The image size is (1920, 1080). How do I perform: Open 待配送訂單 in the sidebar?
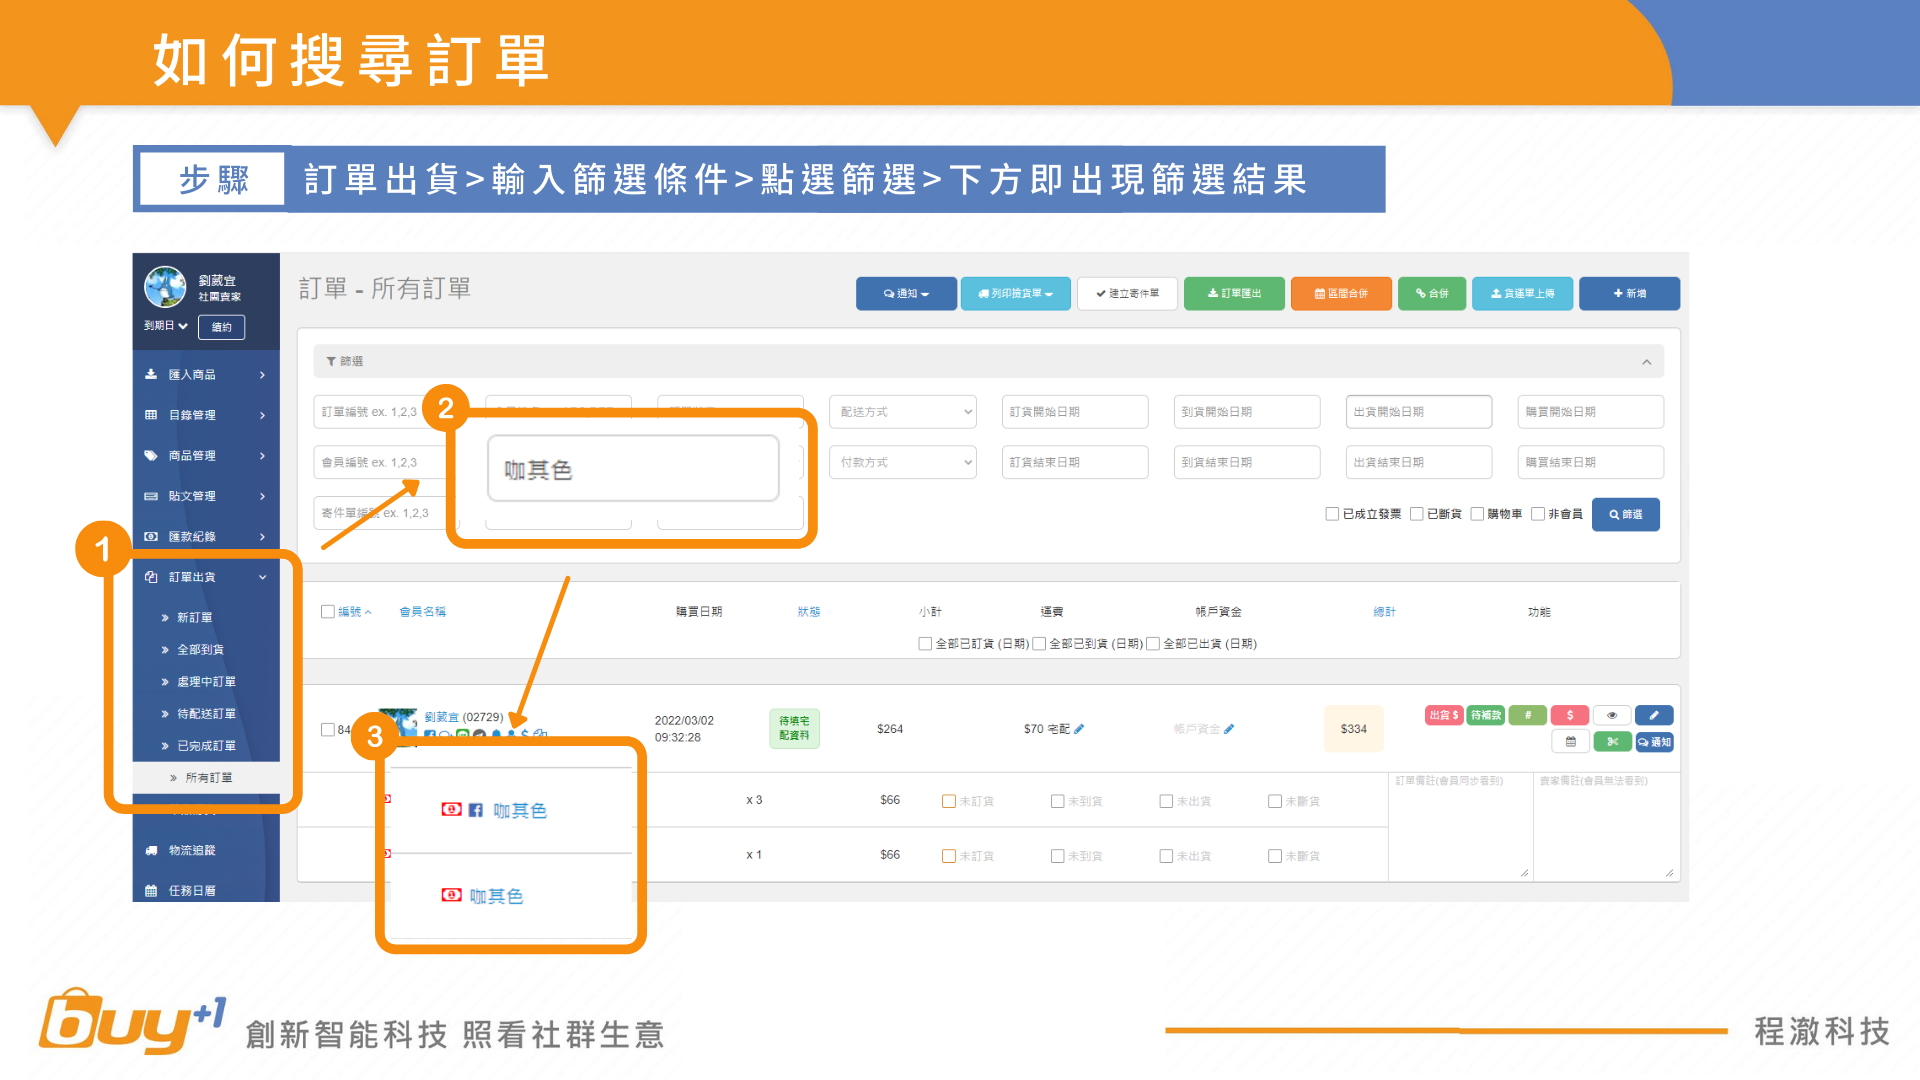click(x=206, y=714)
